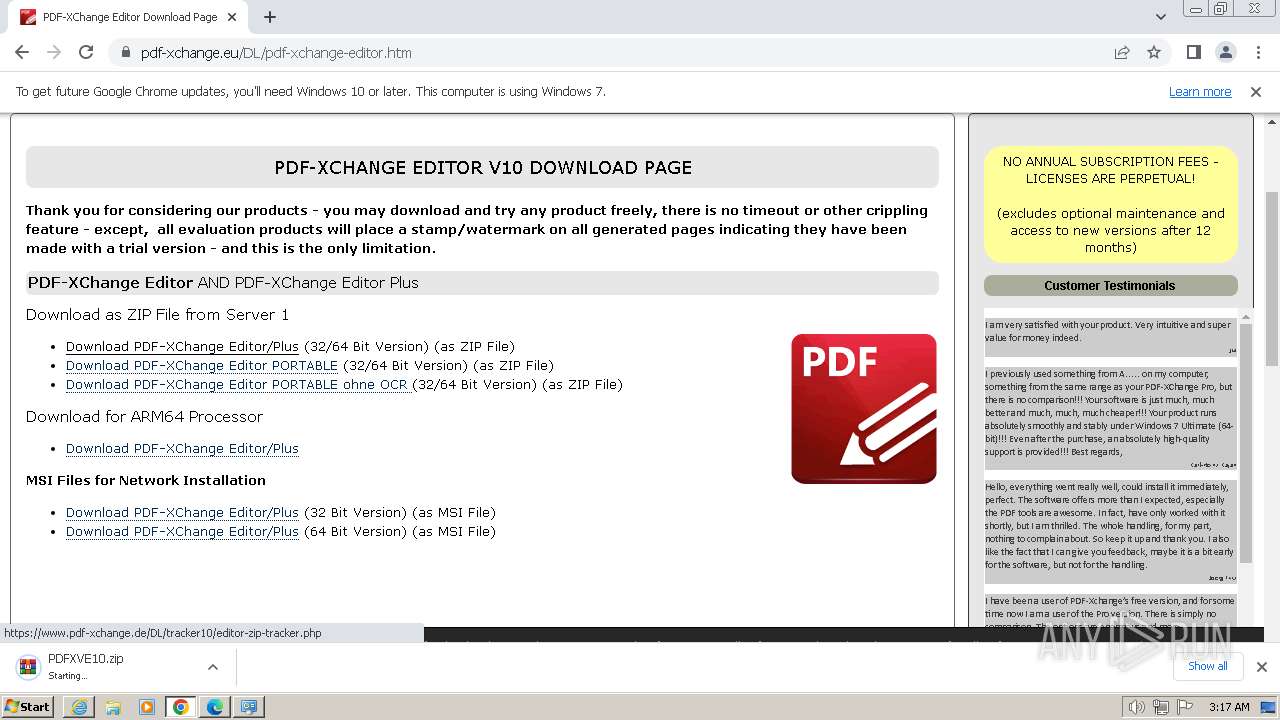Open the Chrome three-dot menu
The image size is (1280, 720).
point(1257,52)
